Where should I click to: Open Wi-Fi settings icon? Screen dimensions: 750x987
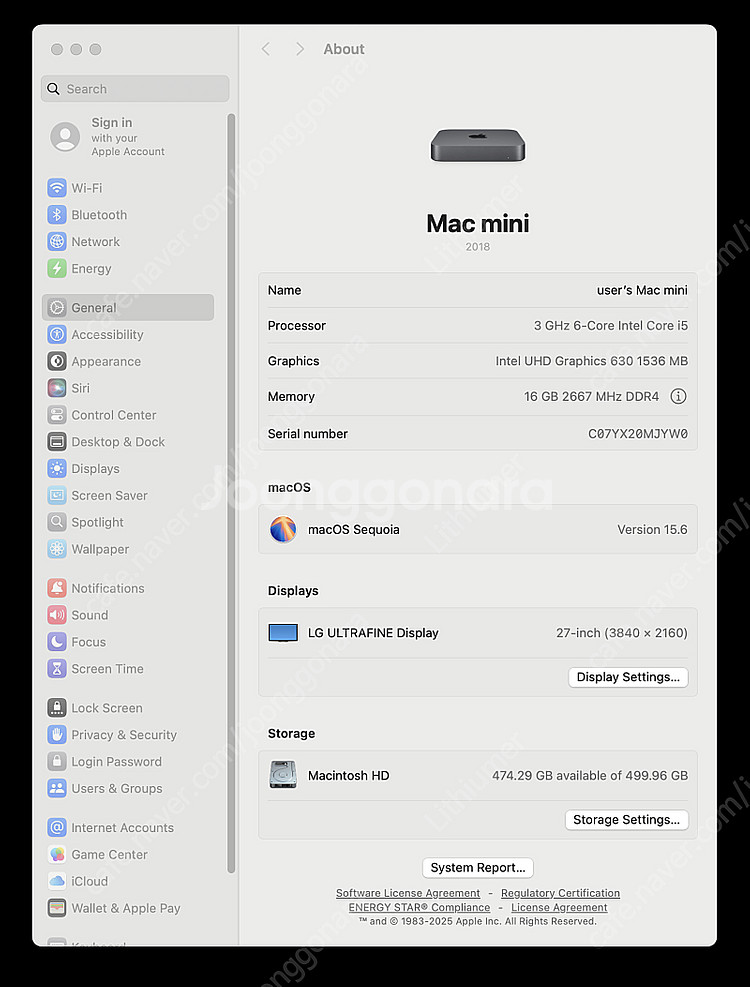(57, 188)
